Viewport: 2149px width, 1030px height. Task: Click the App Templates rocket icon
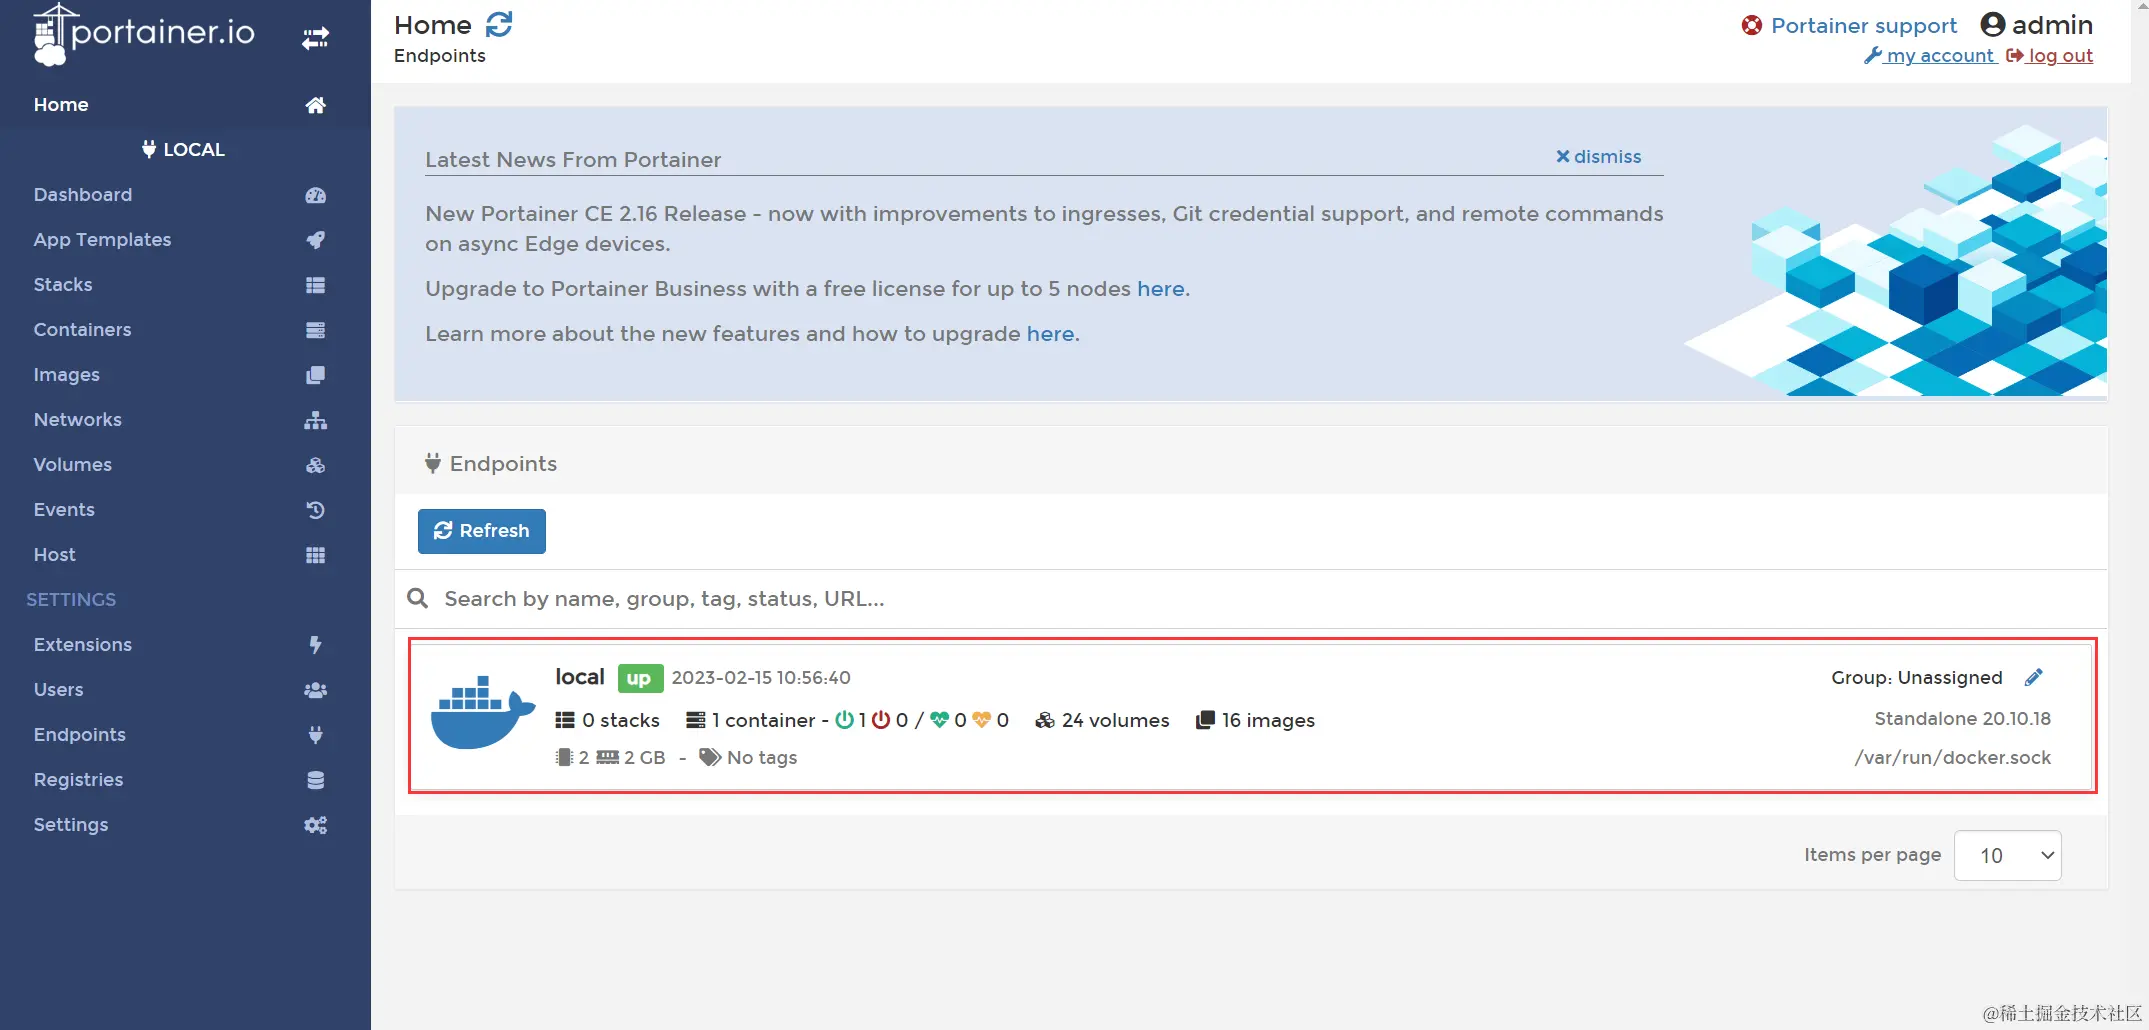click(315, 240)
